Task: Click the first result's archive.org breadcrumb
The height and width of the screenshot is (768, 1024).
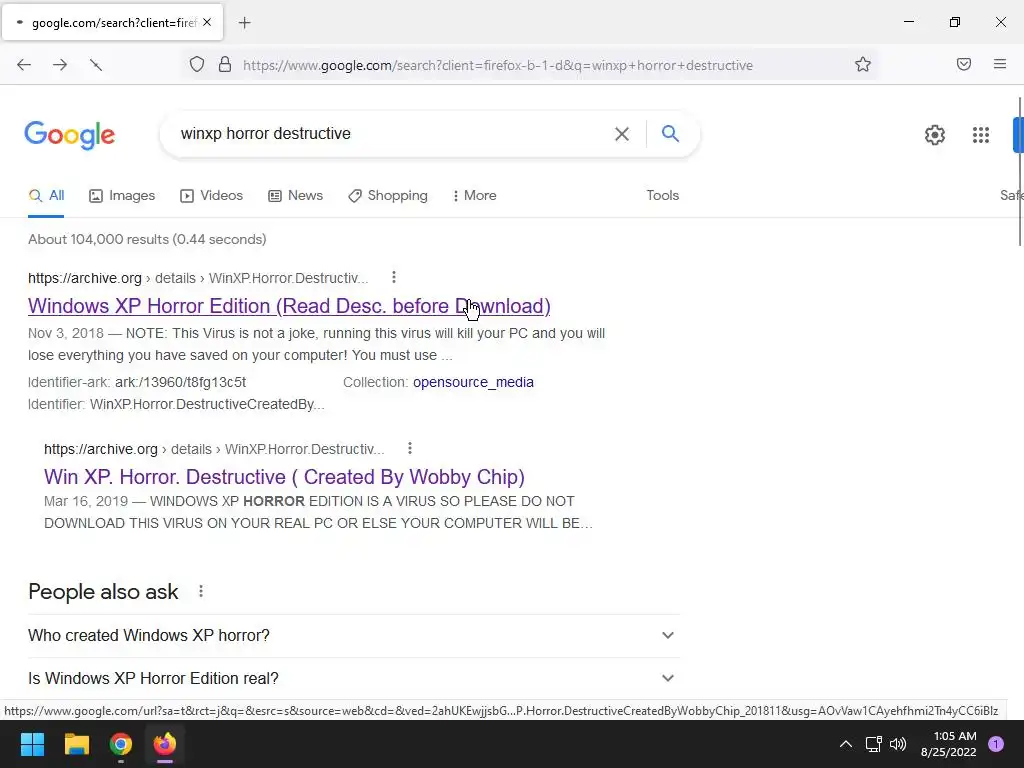Action: 198,278
